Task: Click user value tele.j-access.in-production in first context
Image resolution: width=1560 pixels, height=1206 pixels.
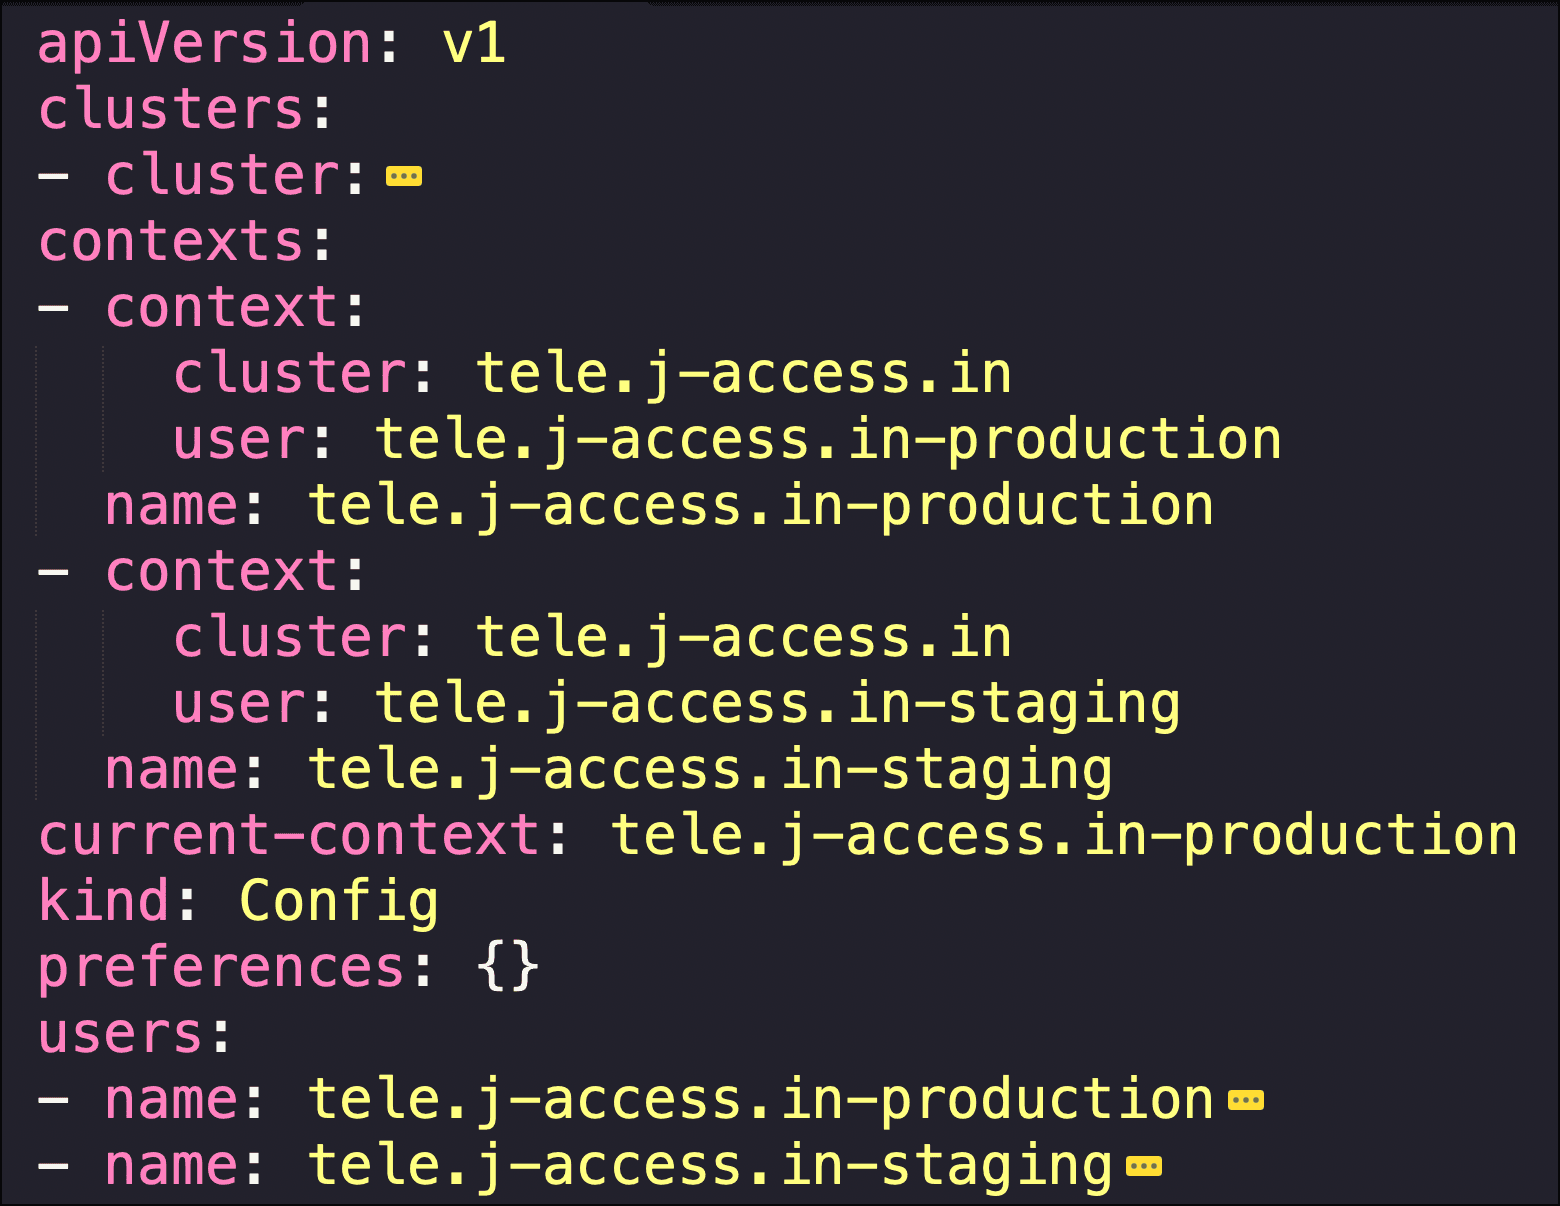Action: [827, 440]
